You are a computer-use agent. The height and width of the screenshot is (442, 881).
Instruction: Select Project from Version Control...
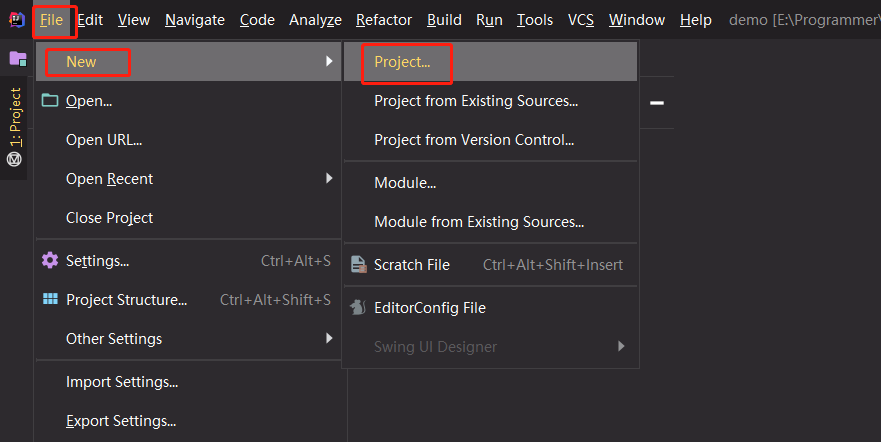click(473, 140)
